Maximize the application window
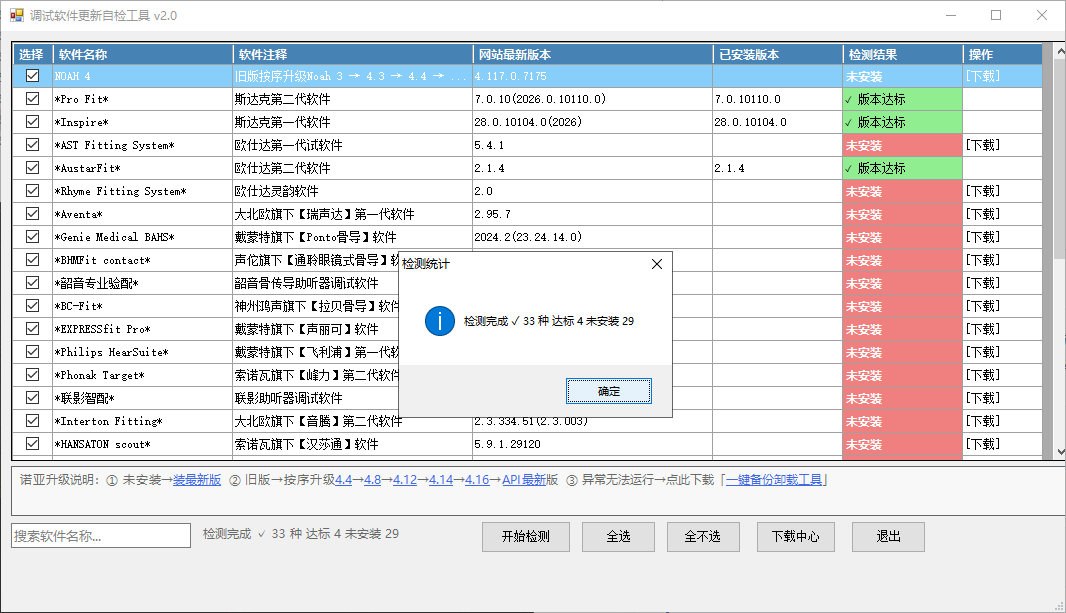1066x613 pixels. pyautogui.click(x=996, y=15)
